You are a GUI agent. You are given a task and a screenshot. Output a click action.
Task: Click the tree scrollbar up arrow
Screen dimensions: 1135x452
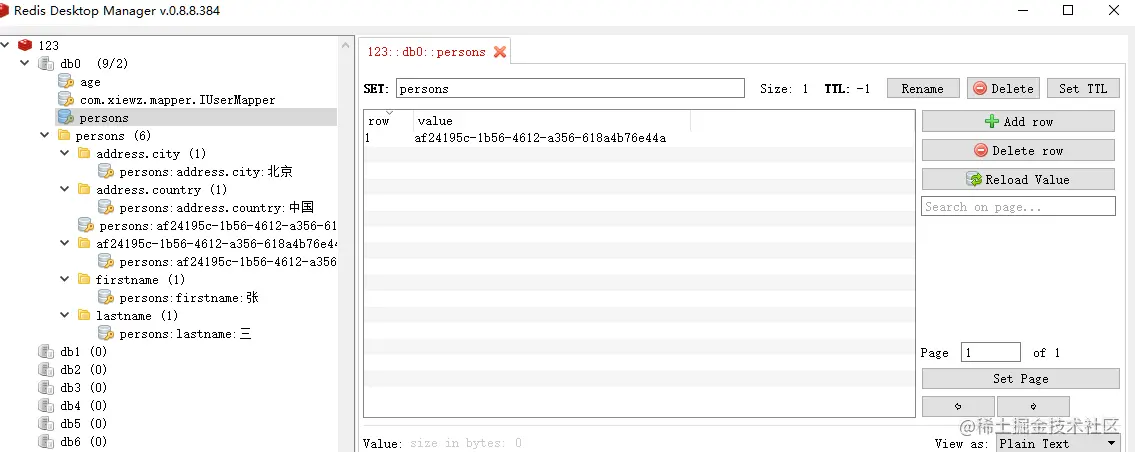coord(346,45)
